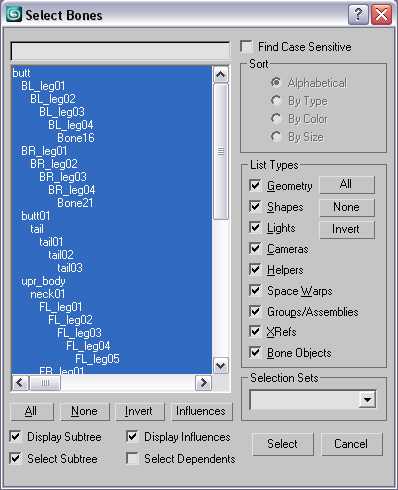Click the 3ds Max app icon in title bar
398x490 pixels.
coord(14,14)
